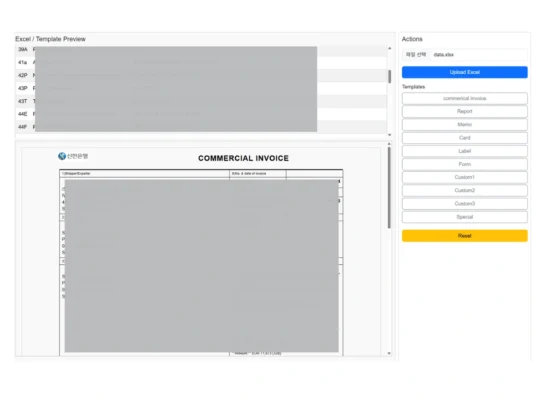This screenshot has width=546, height=410.
Task: Select the commerical invoice template
Action: [x=465, y=98]
